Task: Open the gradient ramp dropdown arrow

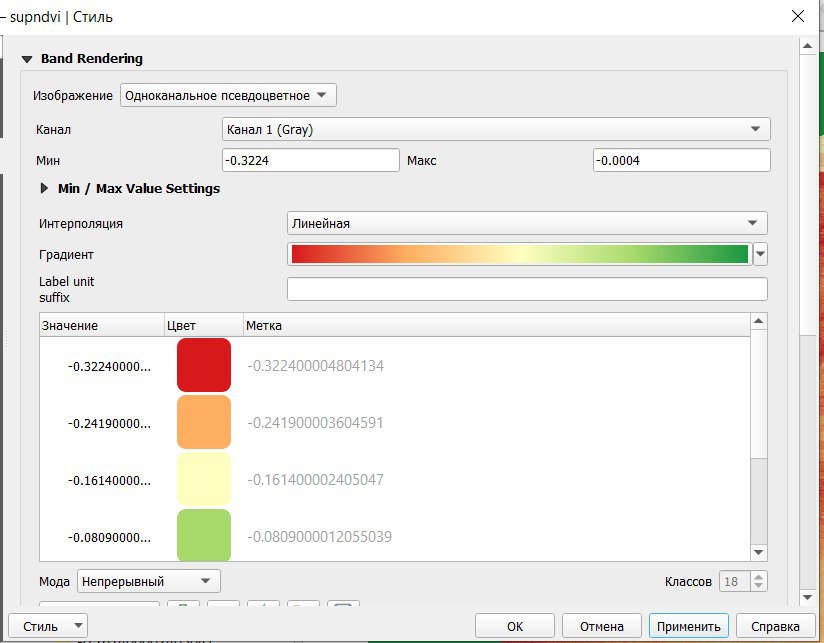Action: [760, 254]
